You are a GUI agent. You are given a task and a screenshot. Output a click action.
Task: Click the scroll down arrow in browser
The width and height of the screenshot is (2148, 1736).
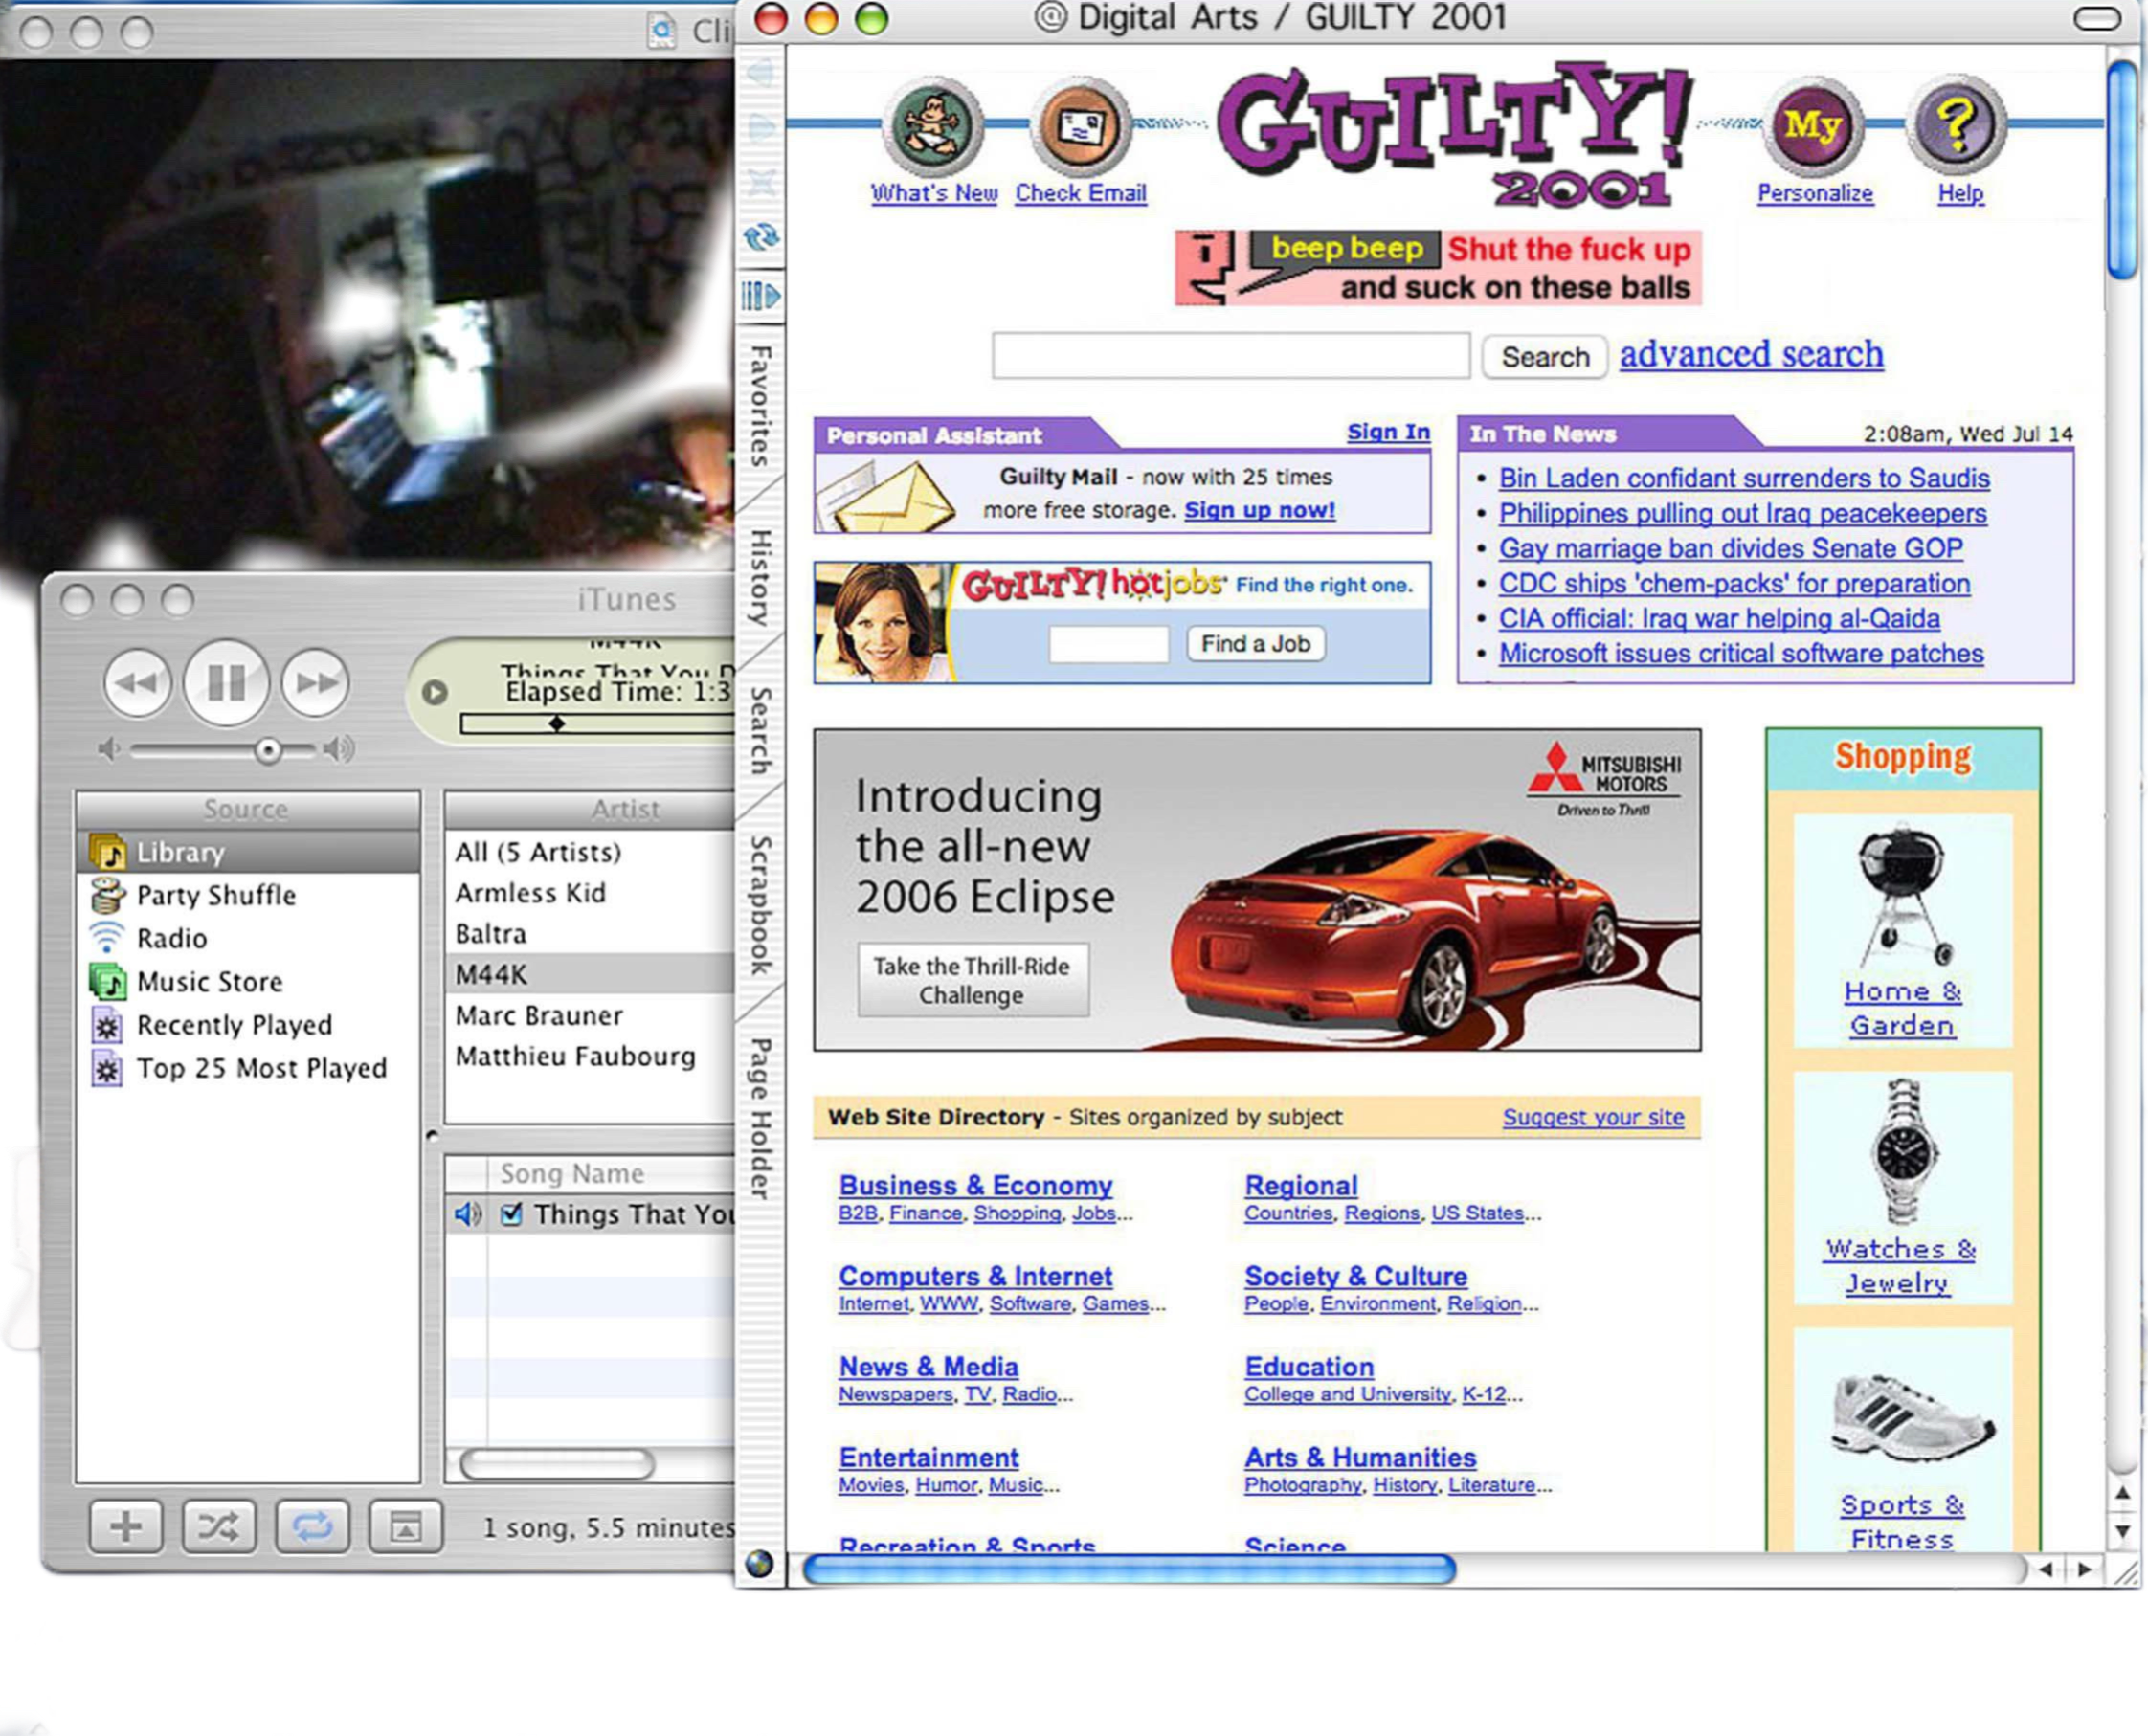[x=2123, y=1532]
